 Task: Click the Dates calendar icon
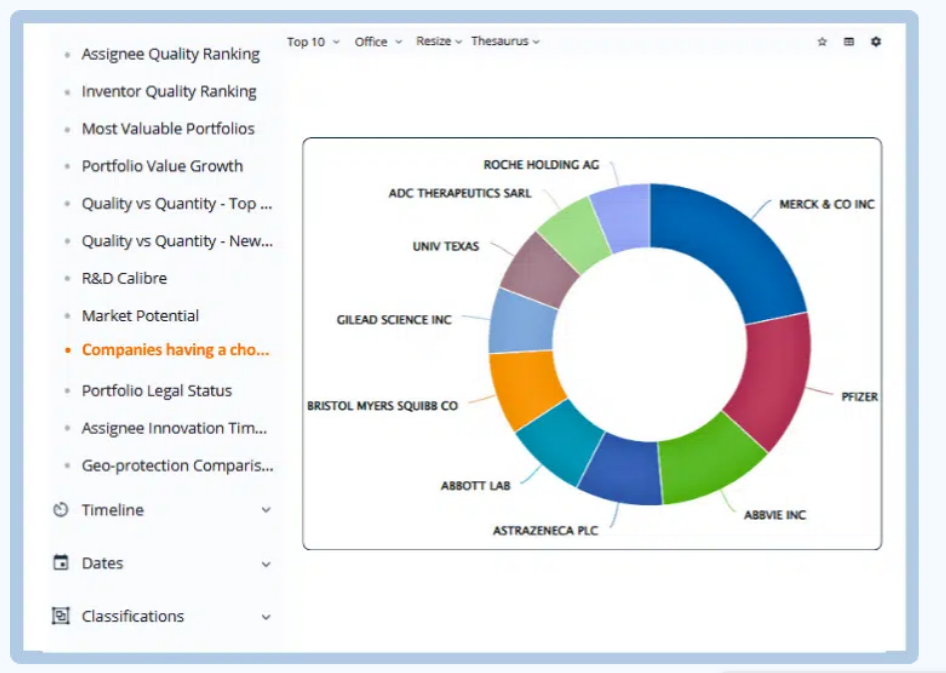61,563
